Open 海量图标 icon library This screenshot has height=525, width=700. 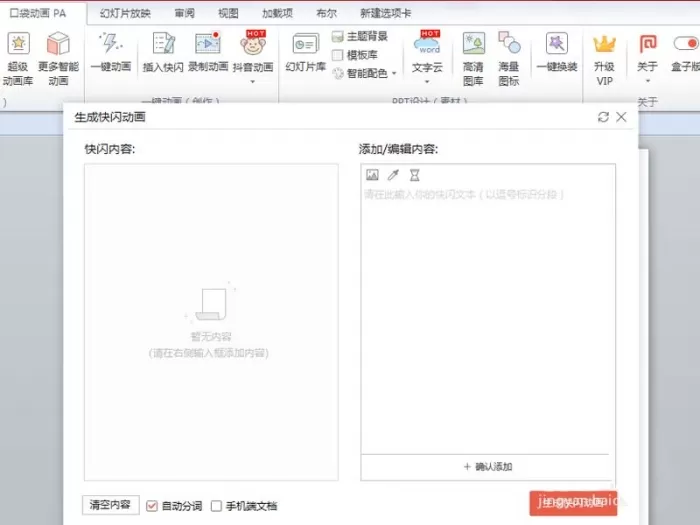tap(509, 58)
